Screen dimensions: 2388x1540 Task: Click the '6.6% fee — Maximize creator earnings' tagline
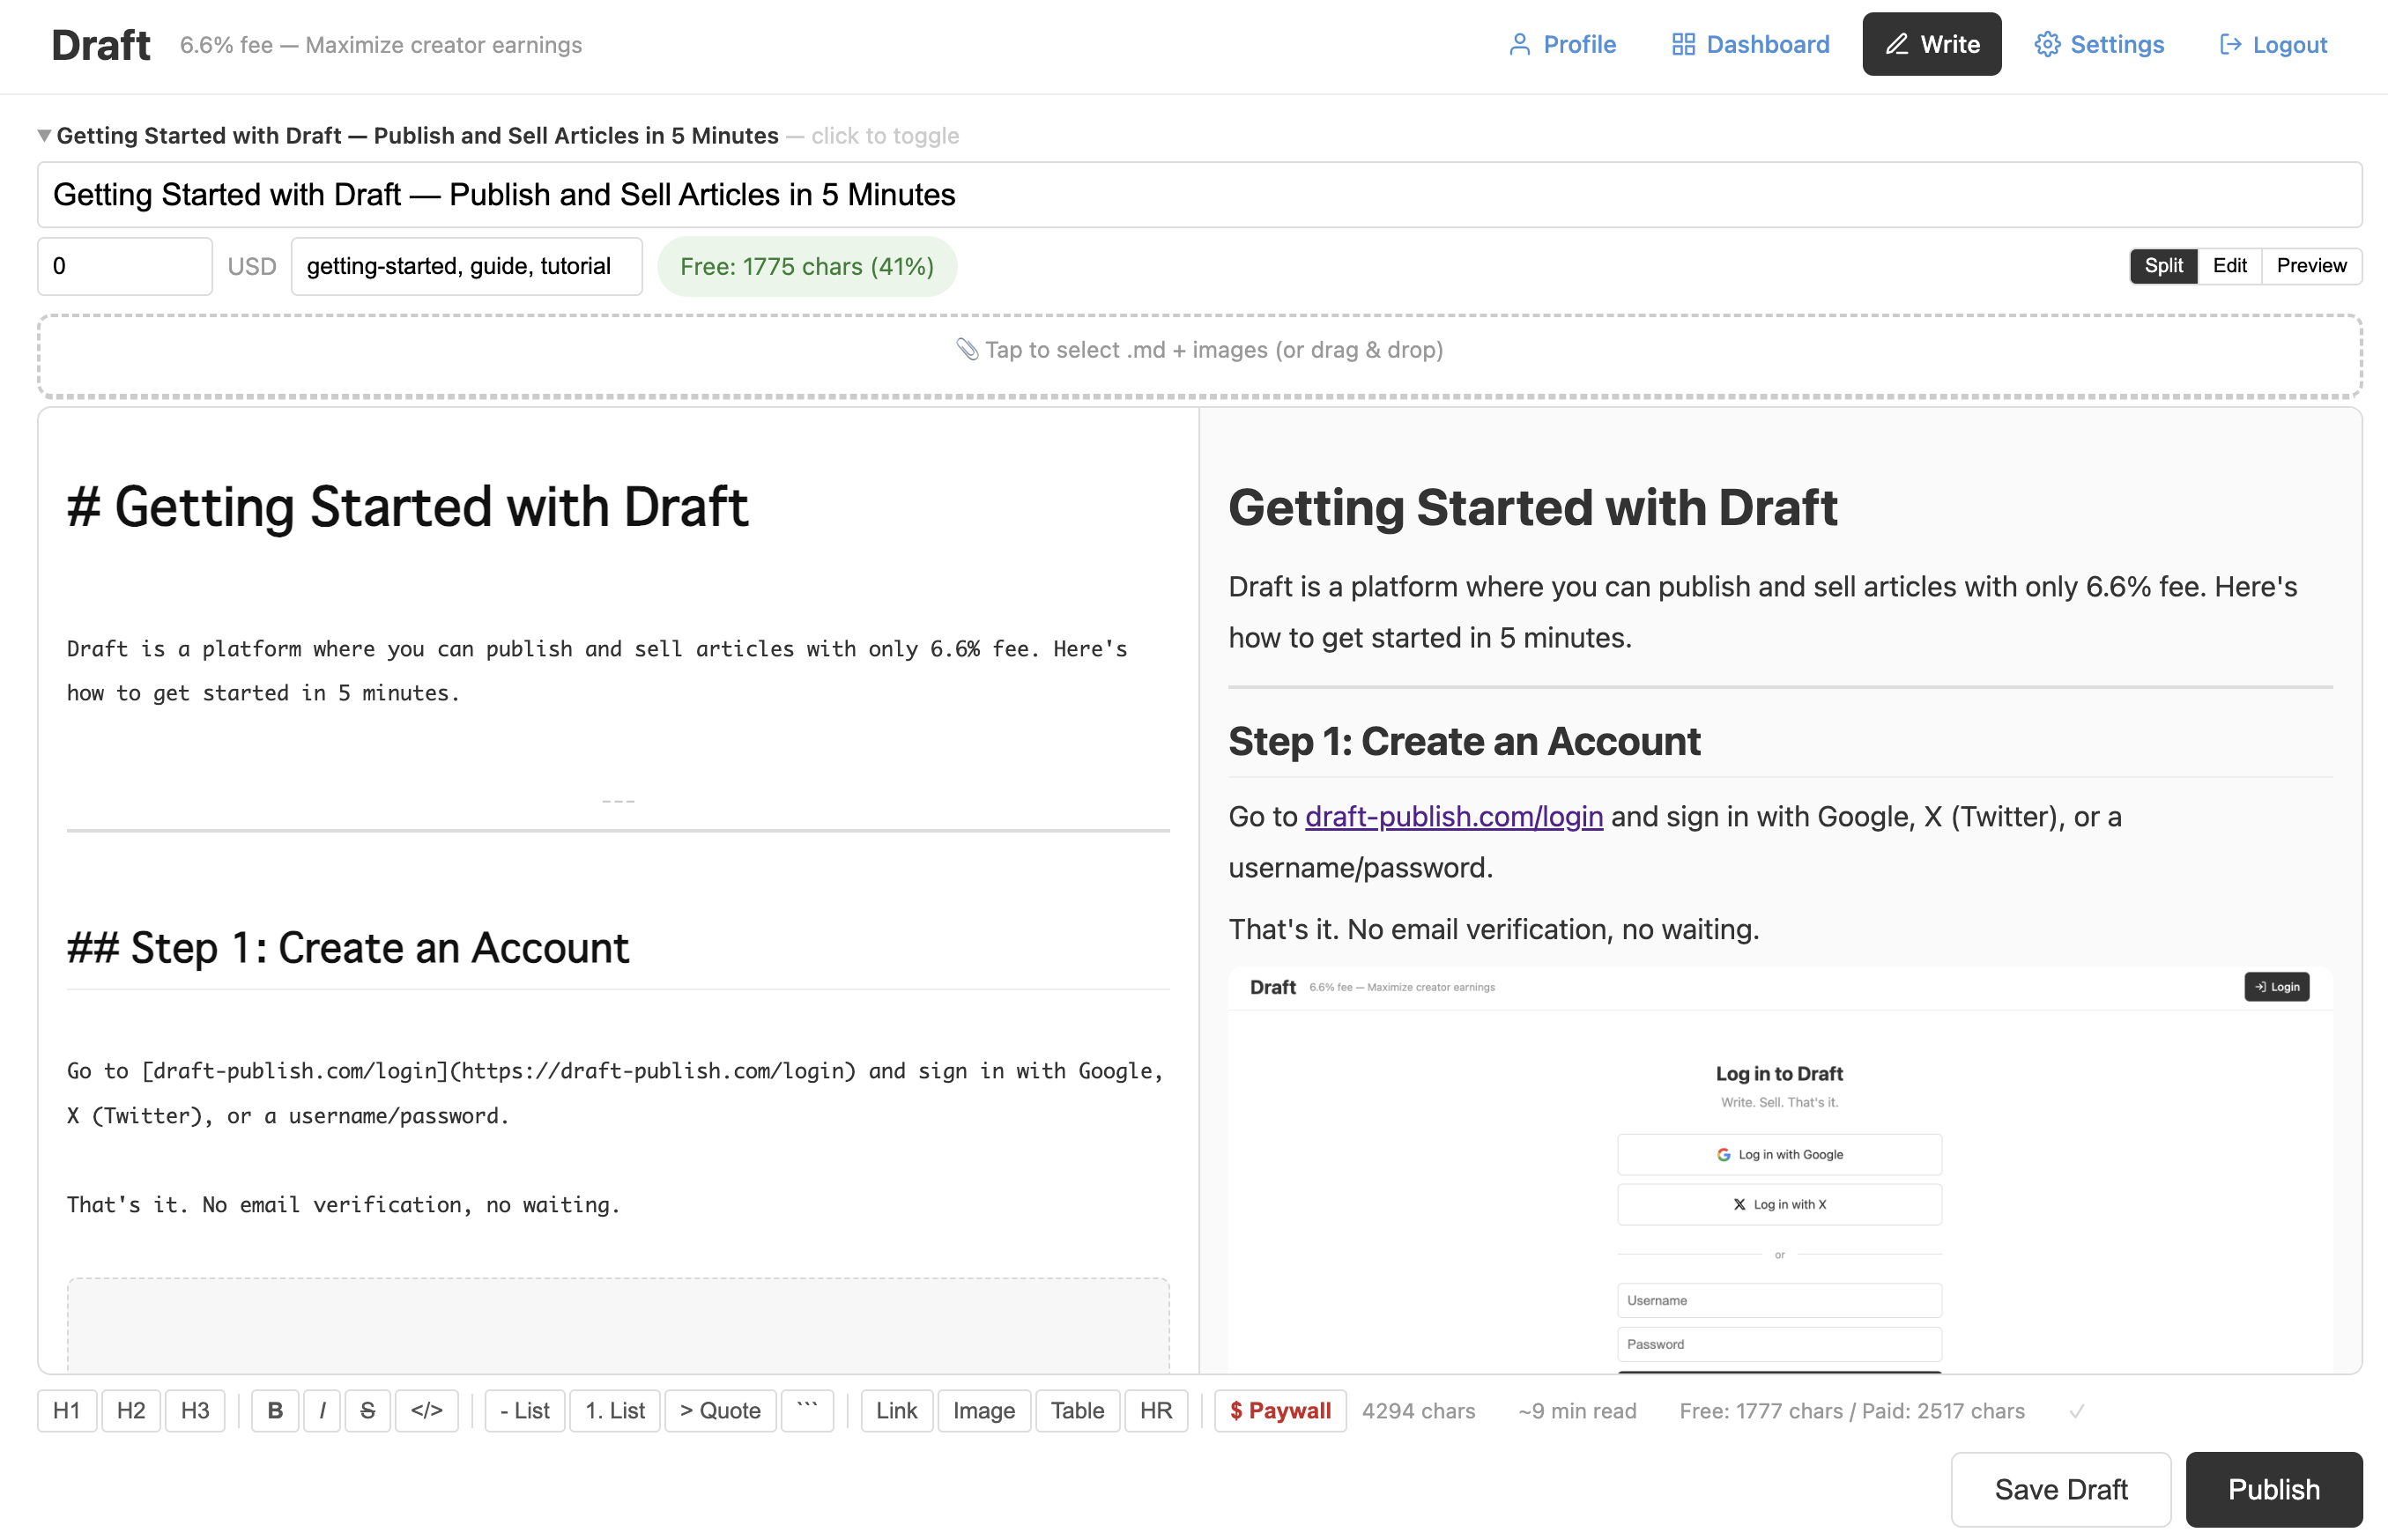(381, 45)
